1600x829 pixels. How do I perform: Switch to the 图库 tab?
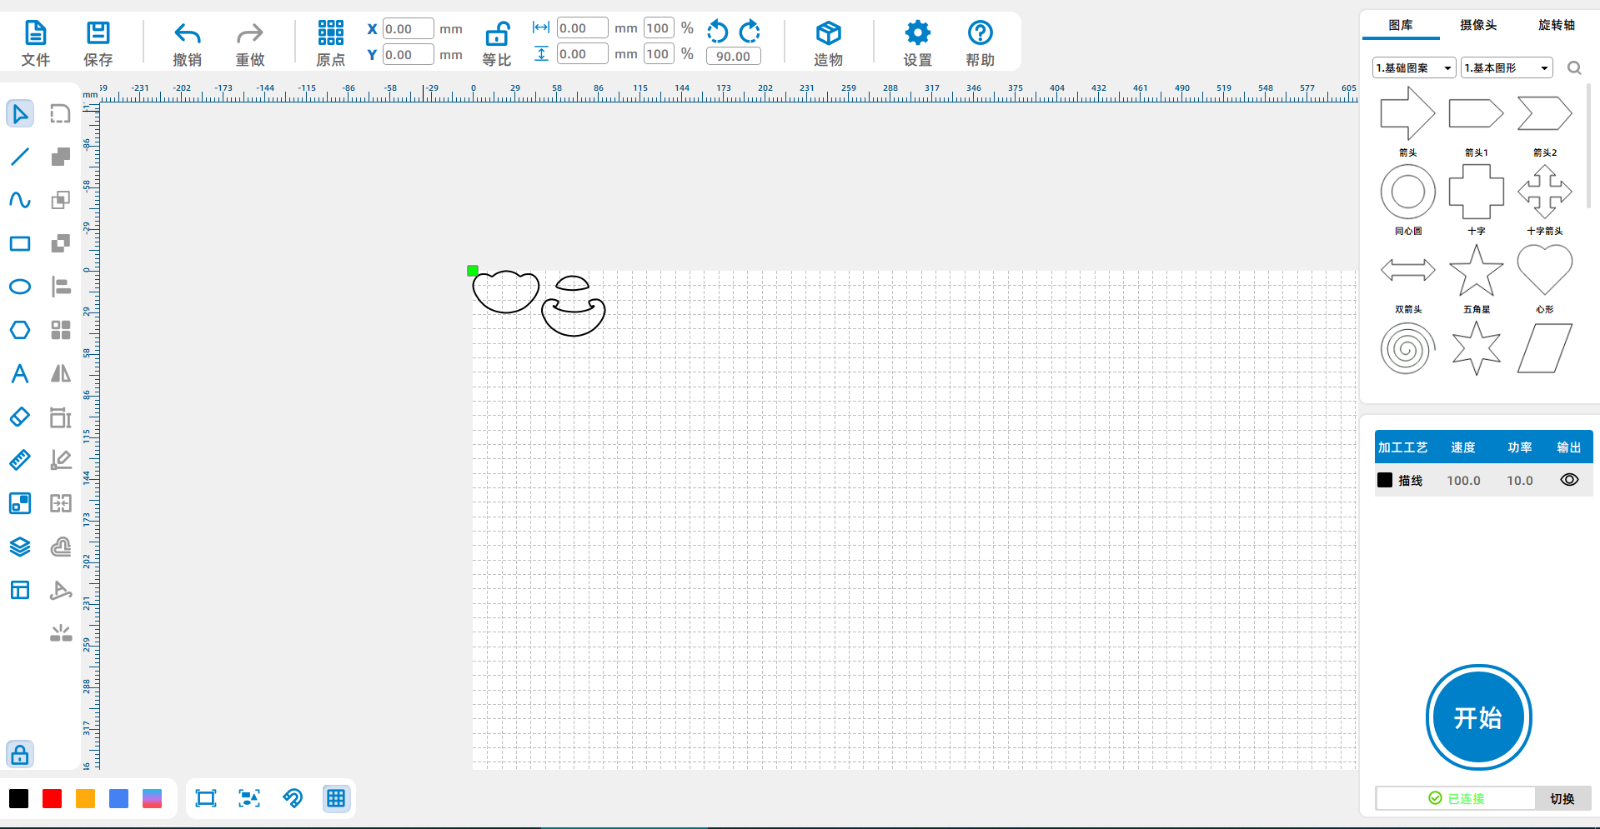[1400, 25]
